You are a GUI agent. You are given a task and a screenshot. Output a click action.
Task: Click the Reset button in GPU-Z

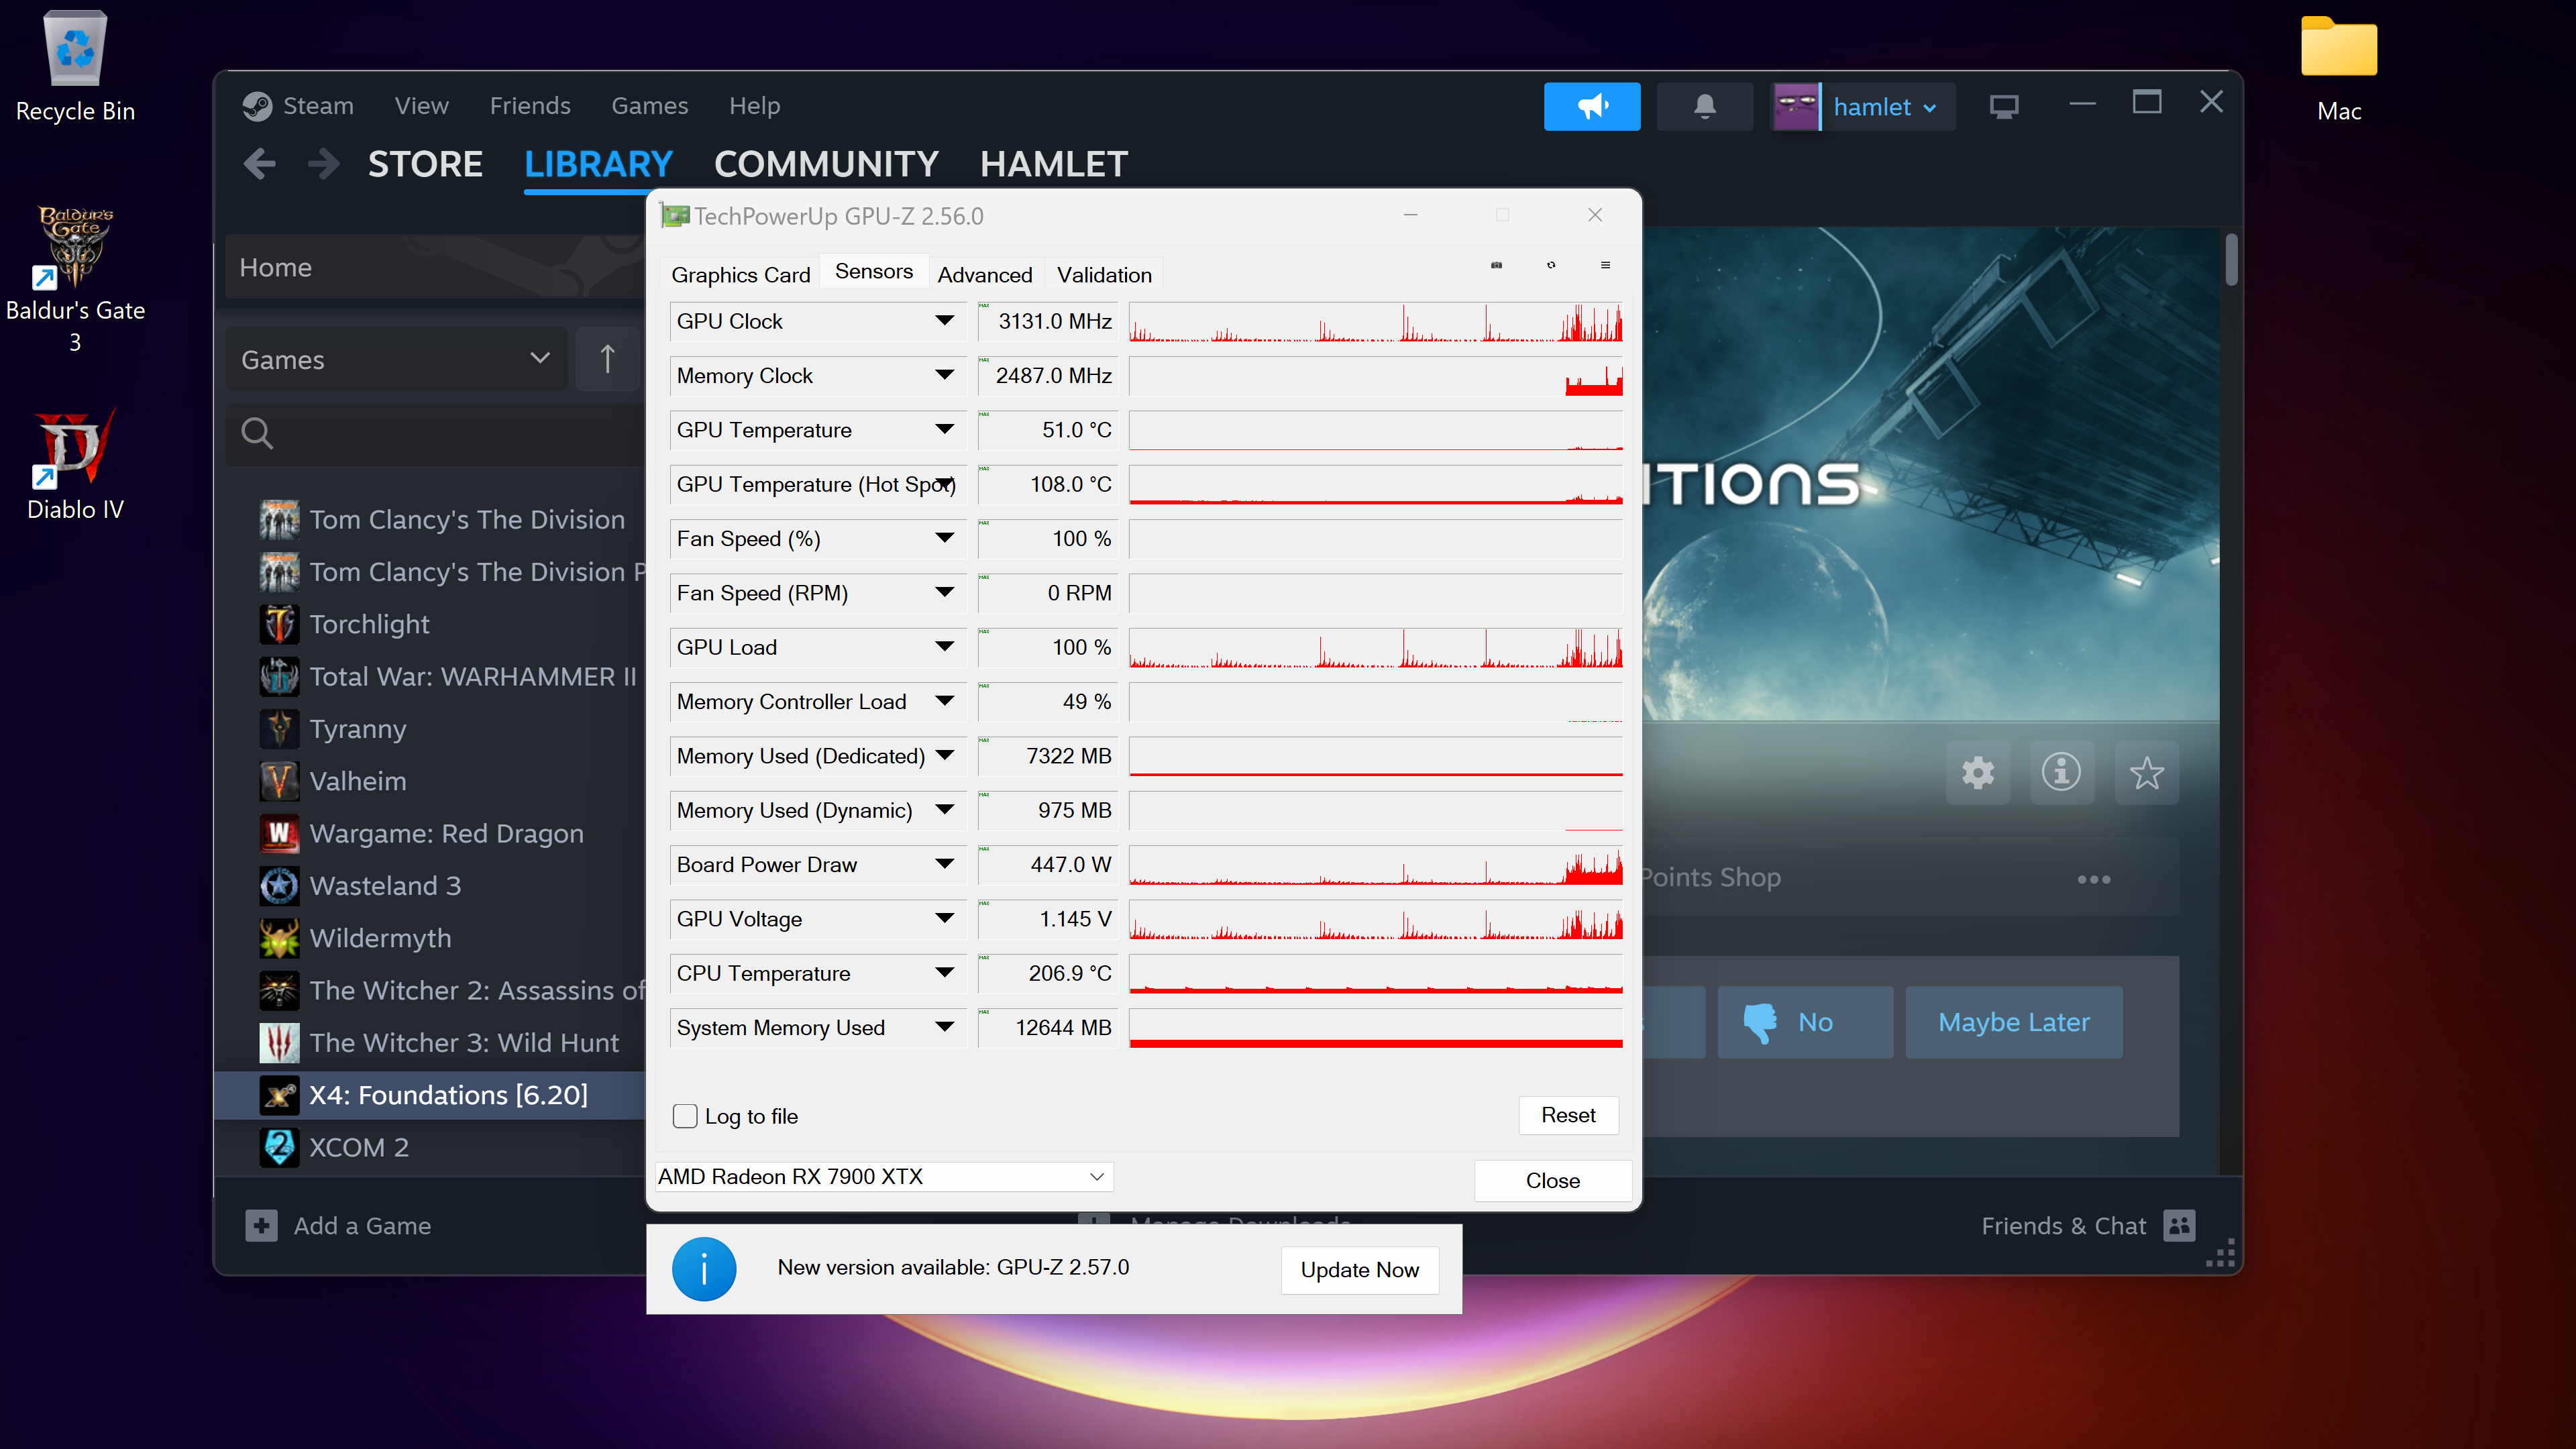pyautogui.click(x=1568, y=1115)
